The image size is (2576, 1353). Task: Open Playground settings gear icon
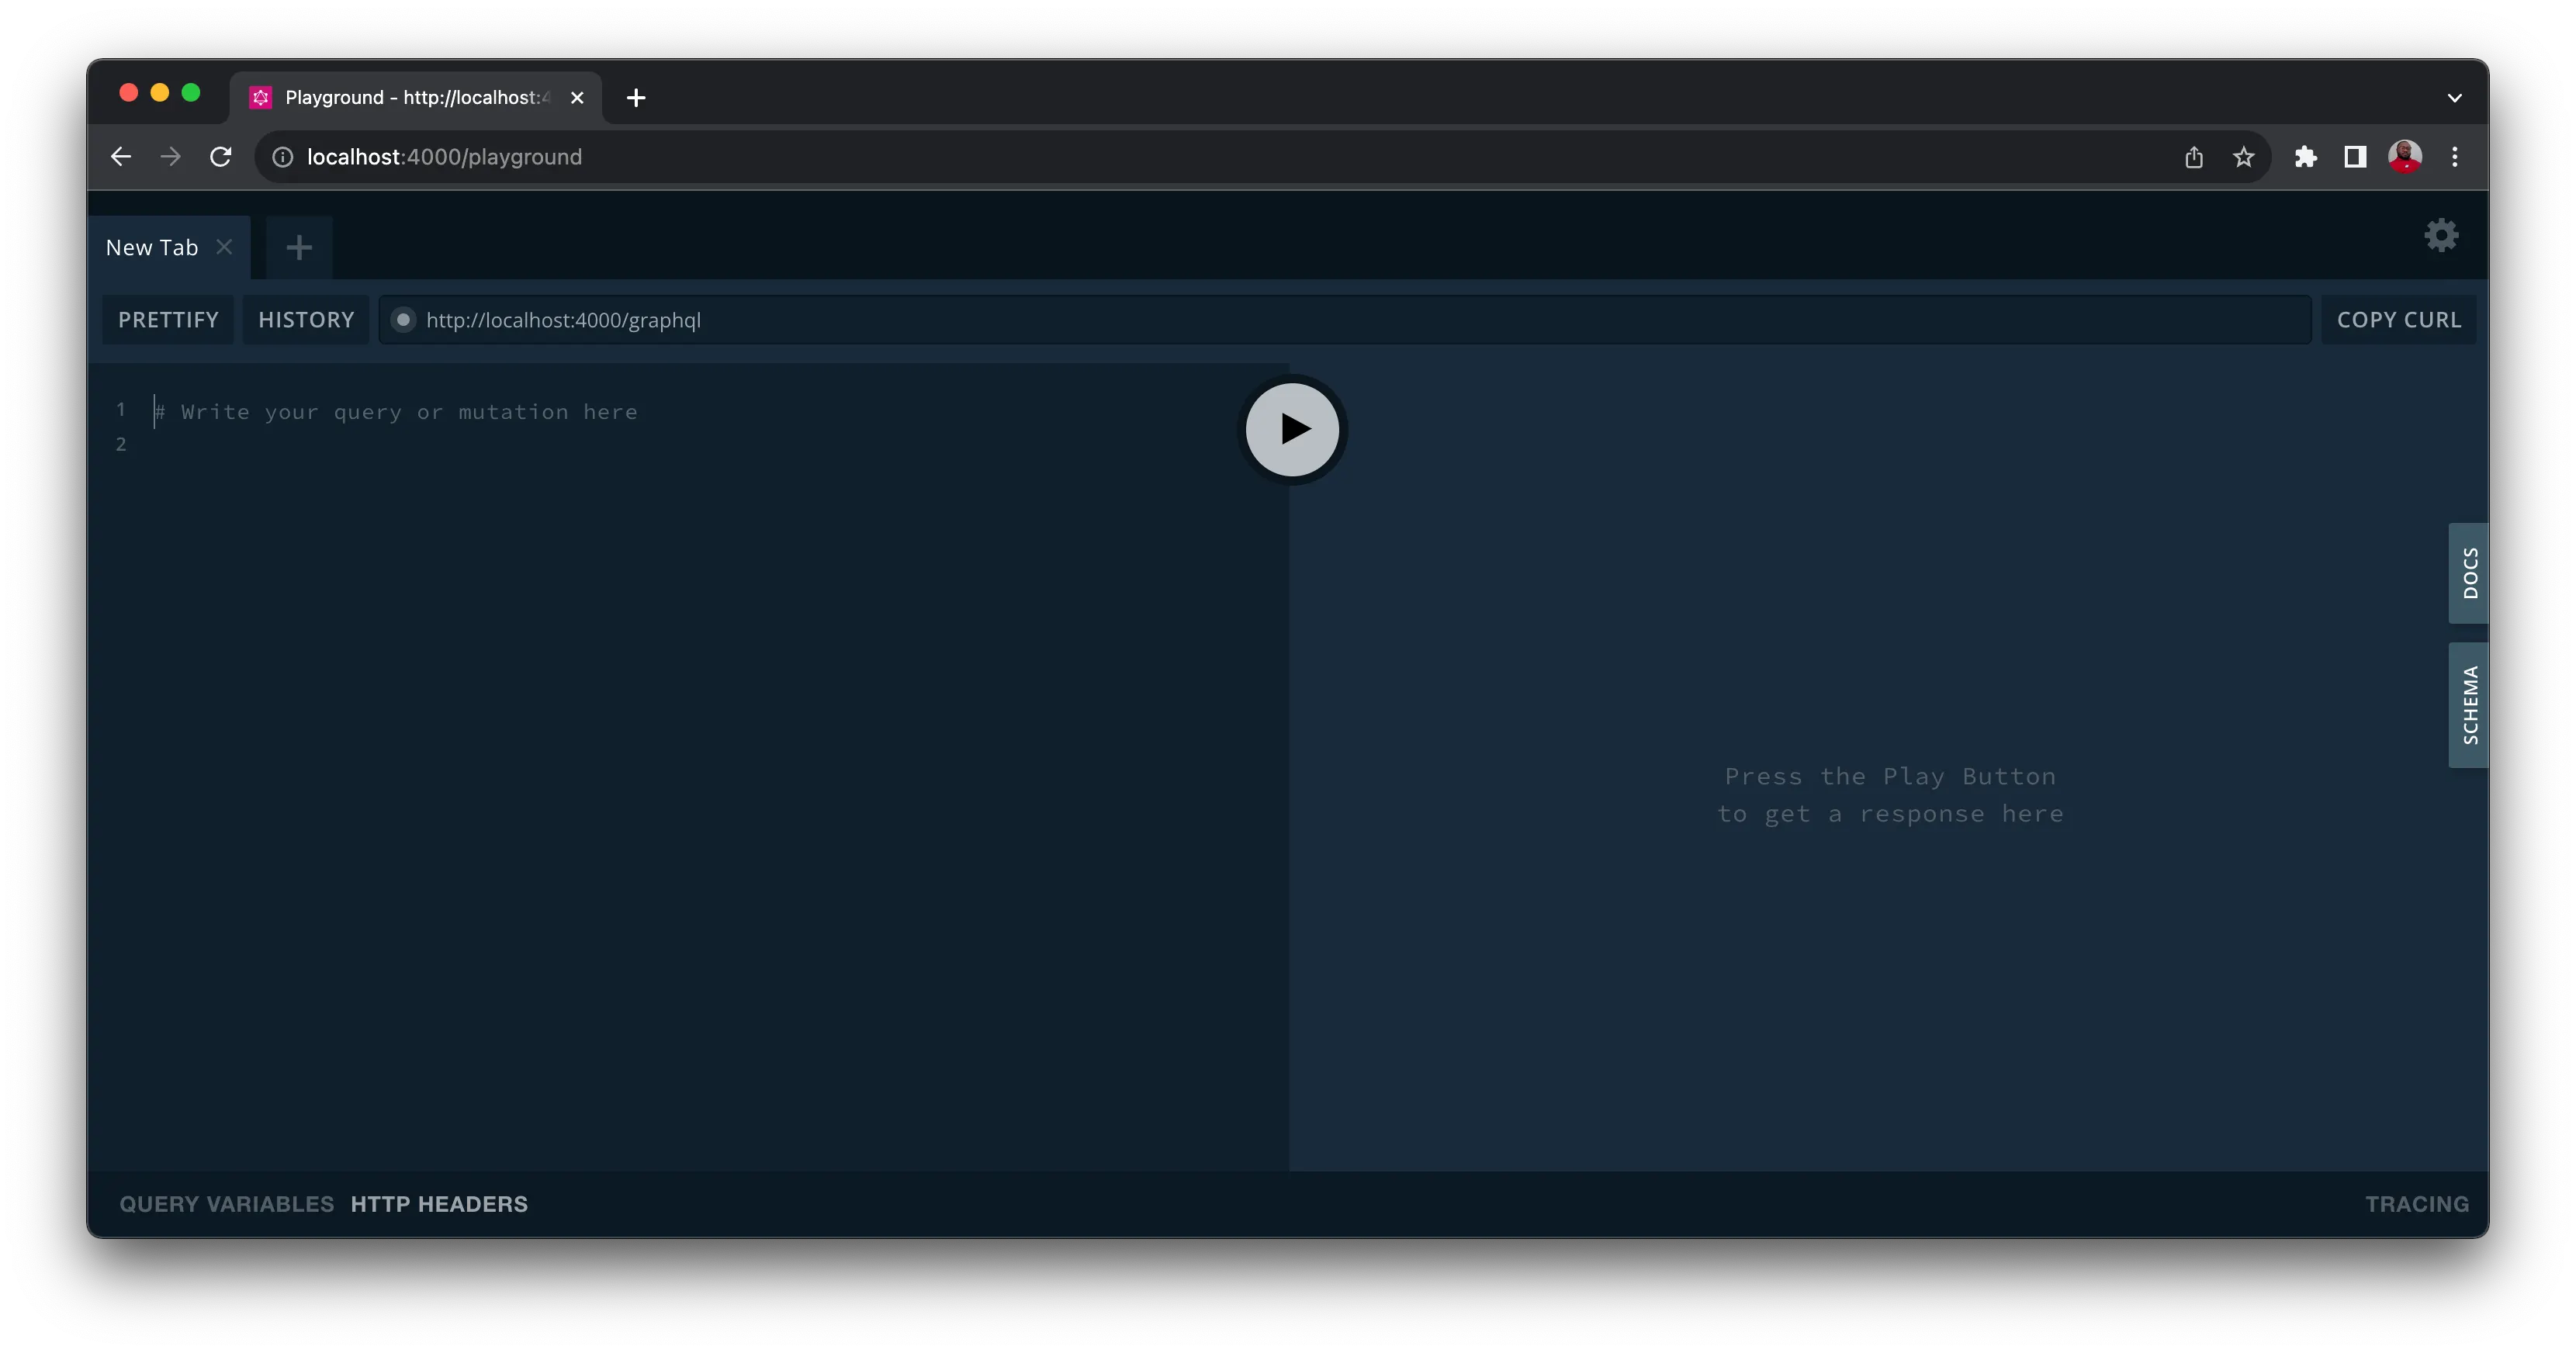[2441, 236]
